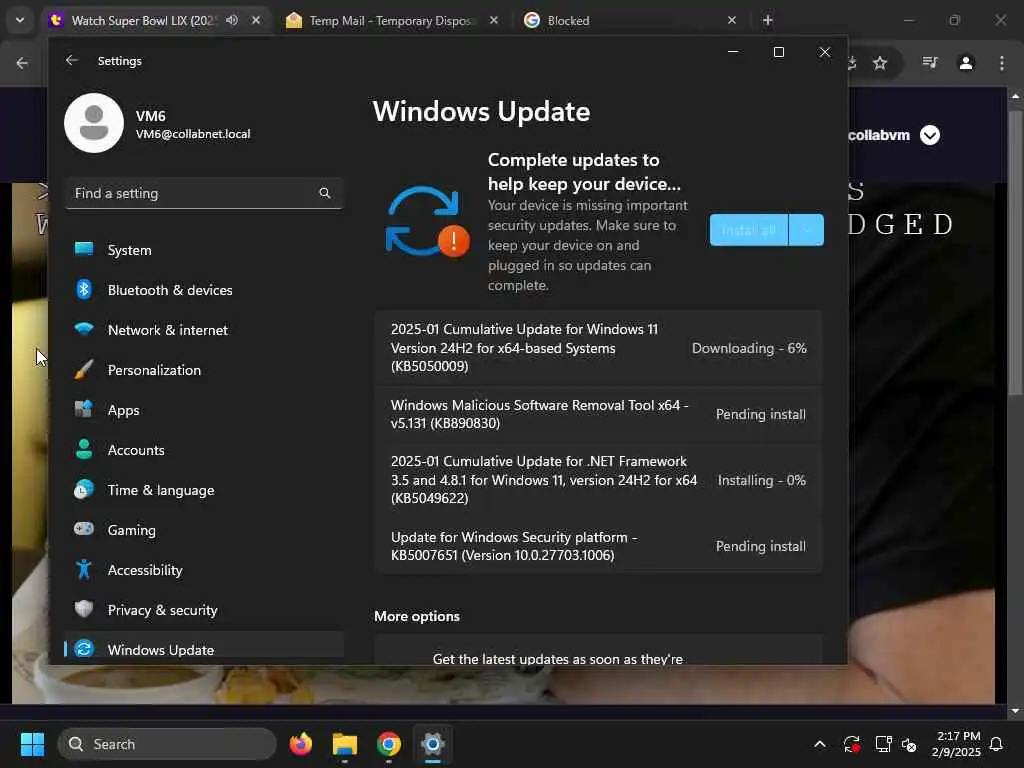Screen dimensions: 1024x768
Task: Open the media control icon in Chrome
Action: pyautogui.click(x=930, y=63)
